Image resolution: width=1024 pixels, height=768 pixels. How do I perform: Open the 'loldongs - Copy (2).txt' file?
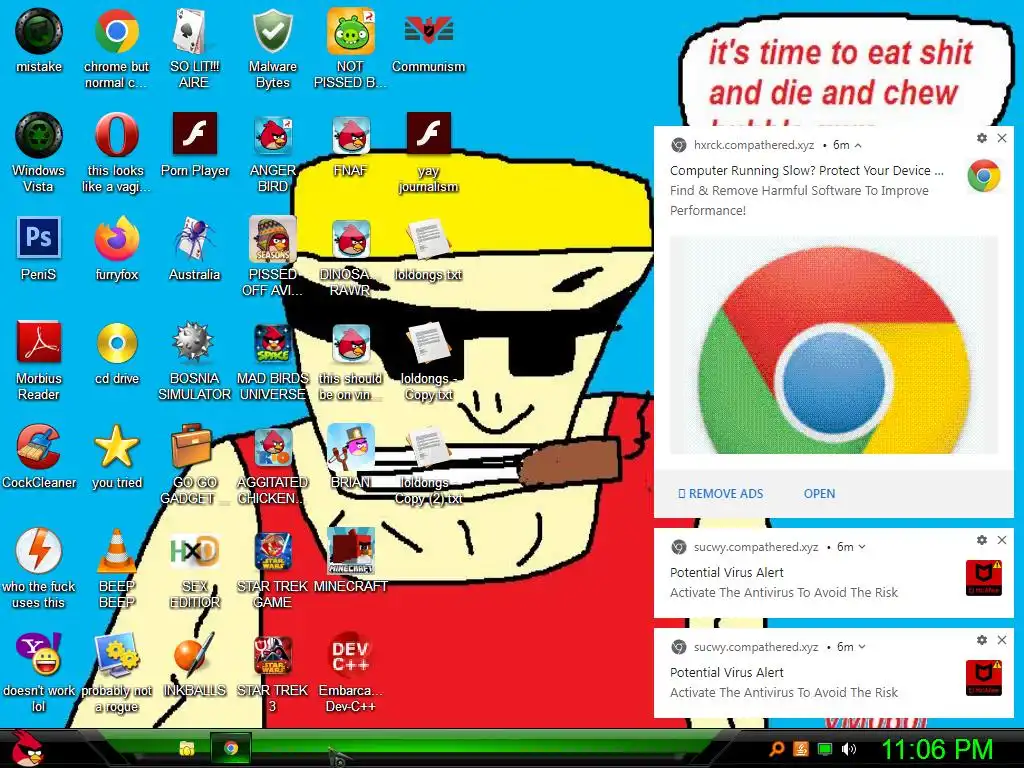[x=428, y=447]
